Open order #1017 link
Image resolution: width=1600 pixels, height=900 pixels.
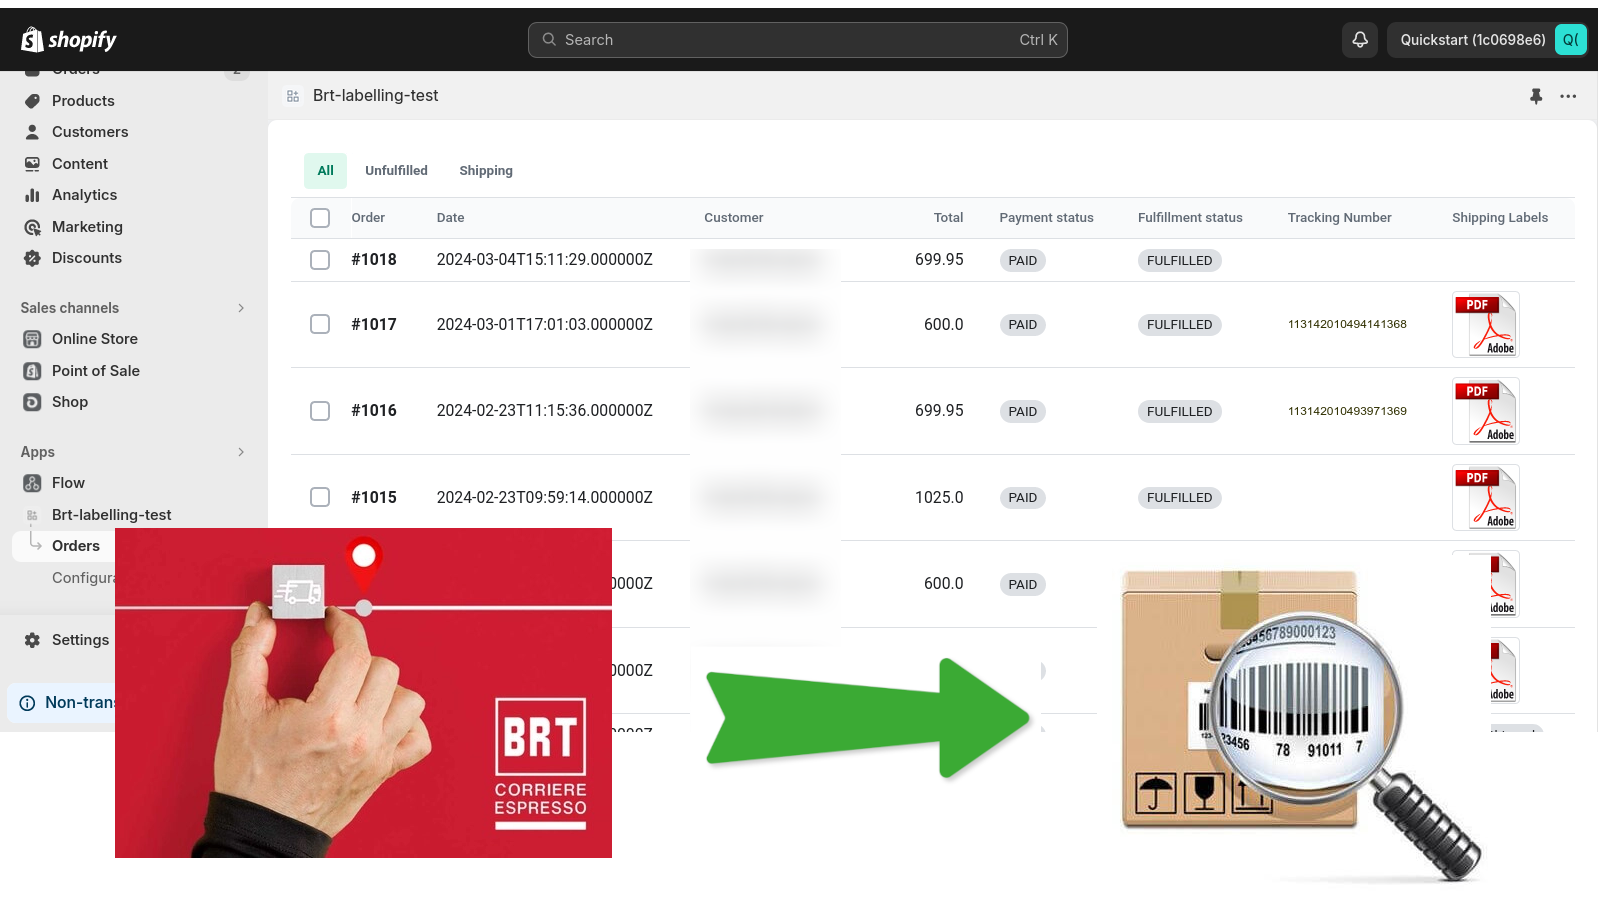374,325
